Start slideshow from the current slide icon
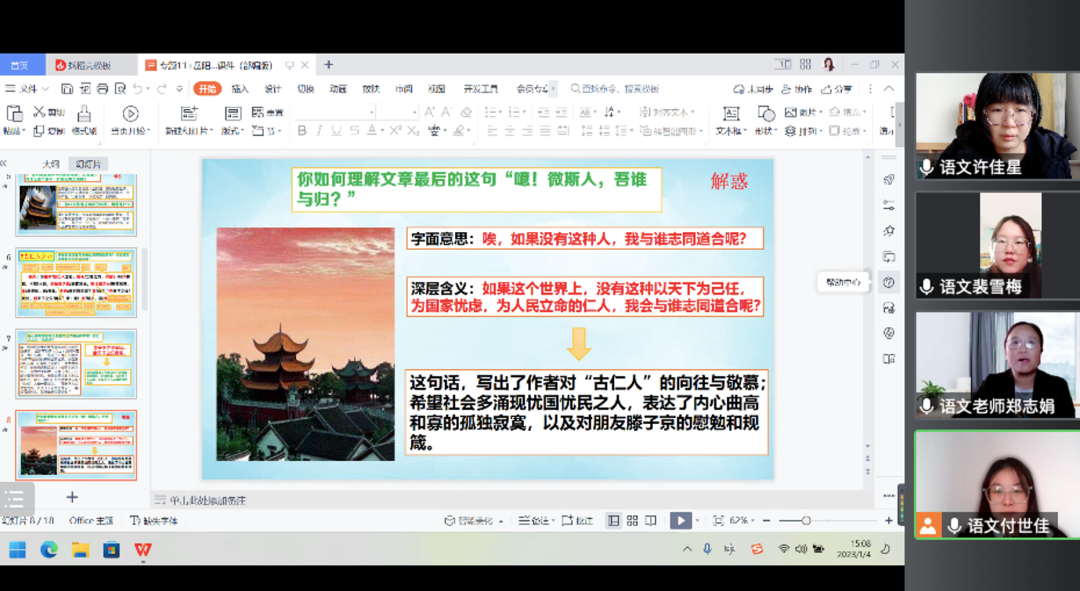 click(x=130, y=114)
